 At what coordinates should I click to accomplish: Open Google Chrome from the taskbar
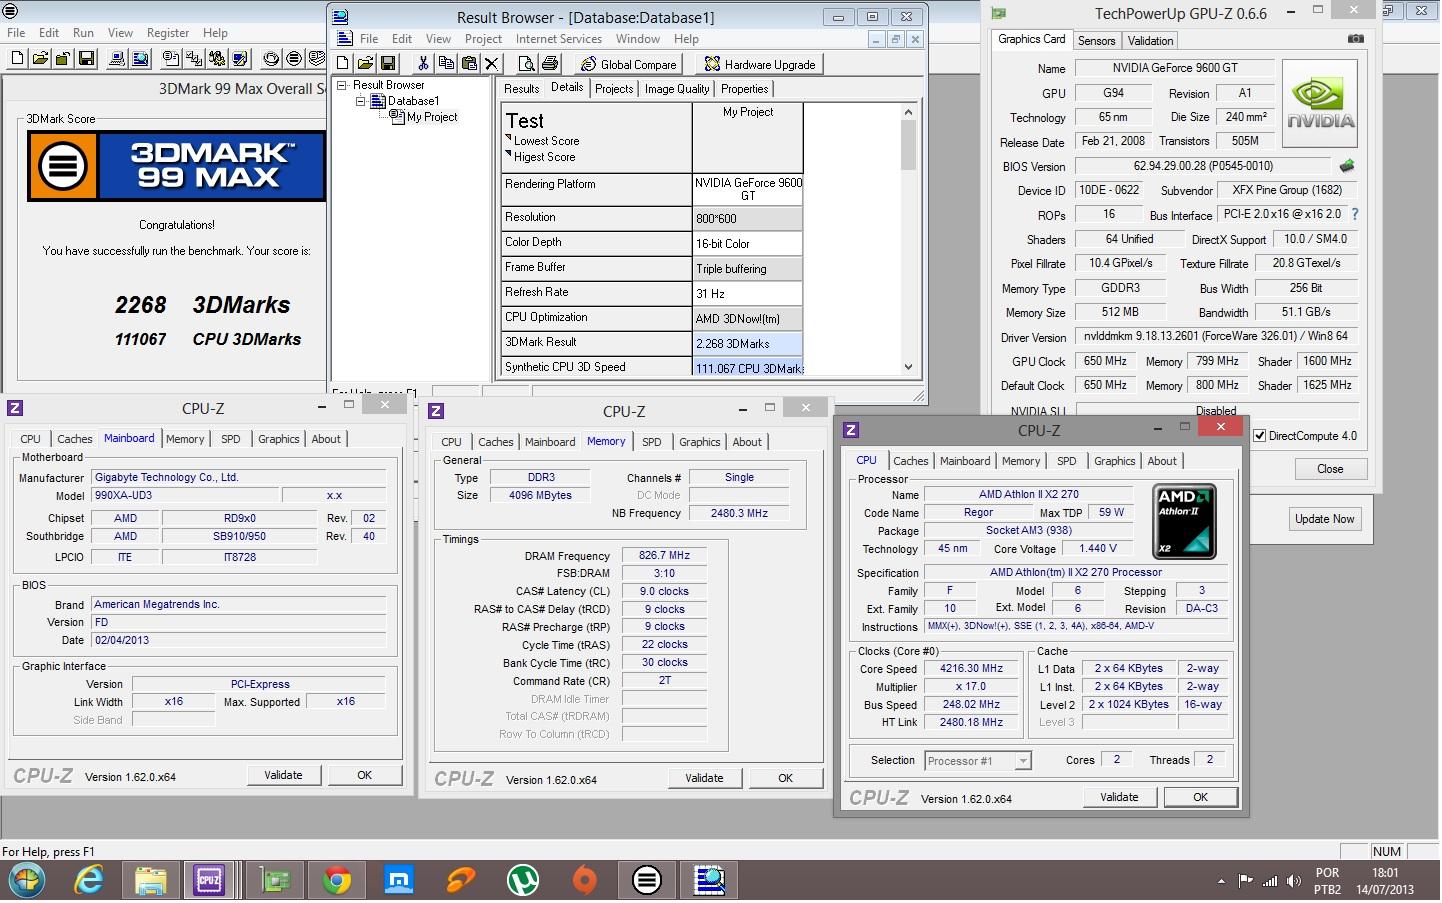pyautogui.click(x=337, y=880)
